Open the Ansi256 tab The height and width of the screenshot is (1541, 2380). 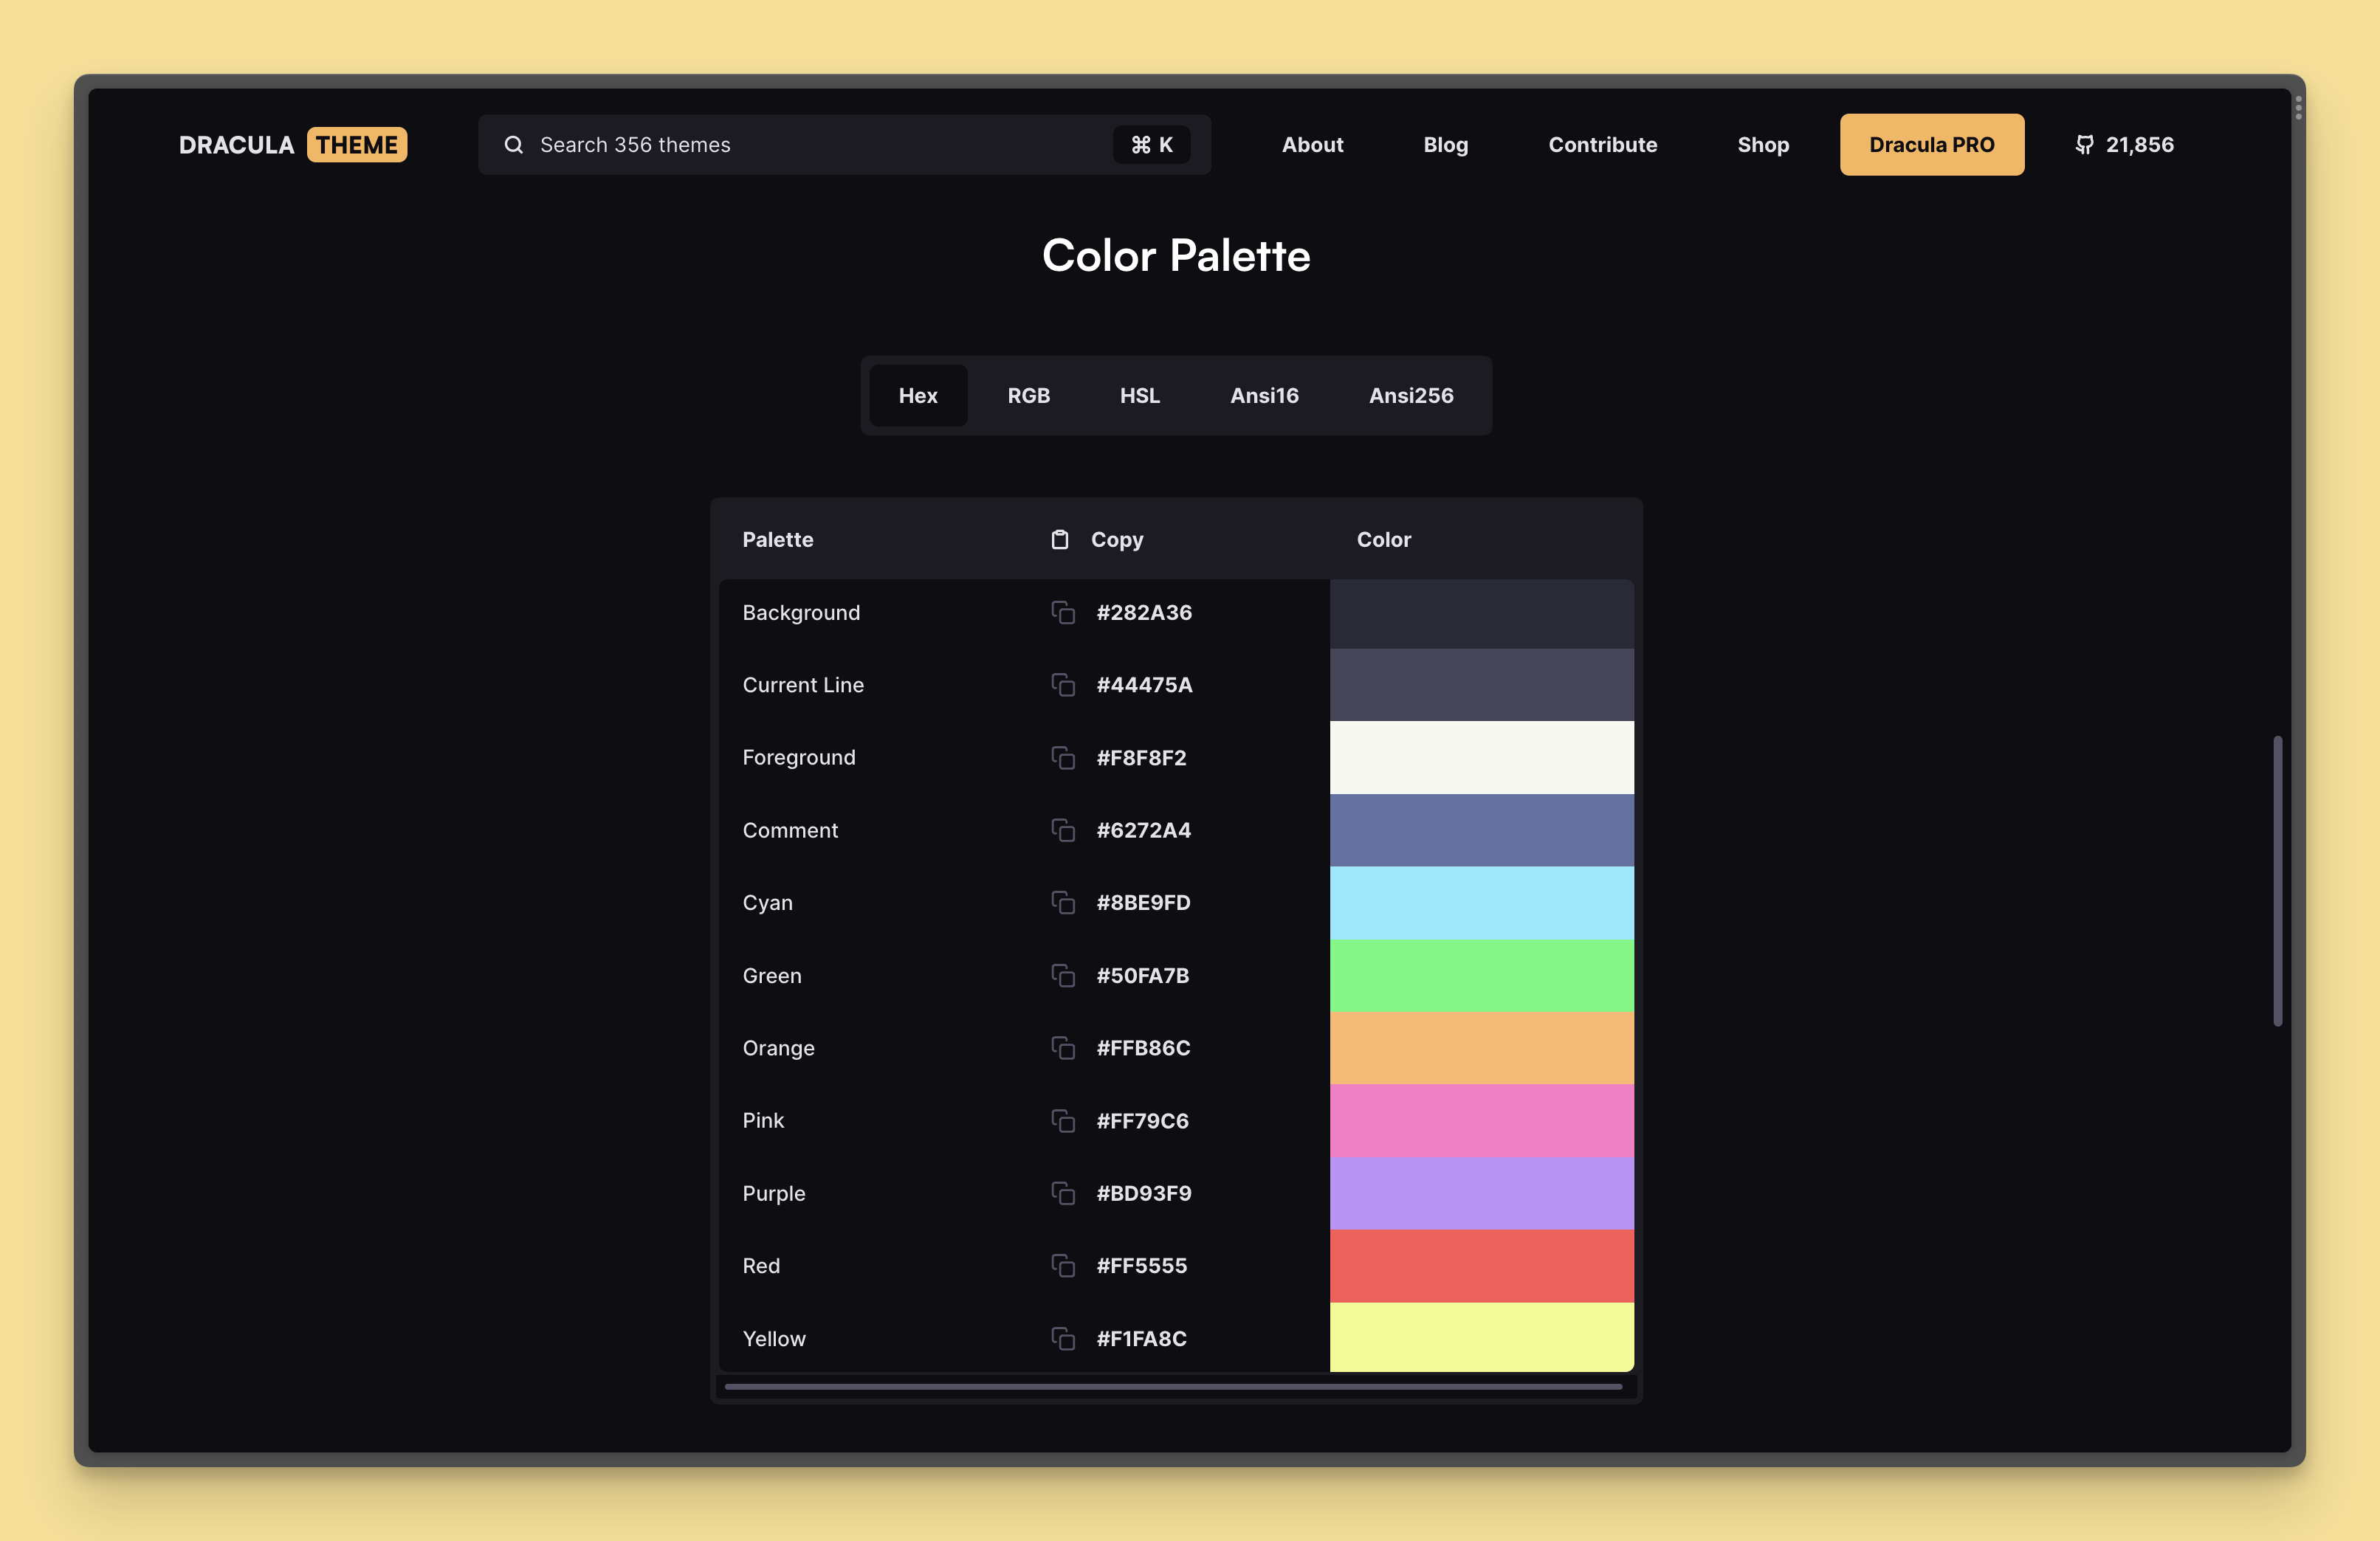click(x=1410, y=396)
